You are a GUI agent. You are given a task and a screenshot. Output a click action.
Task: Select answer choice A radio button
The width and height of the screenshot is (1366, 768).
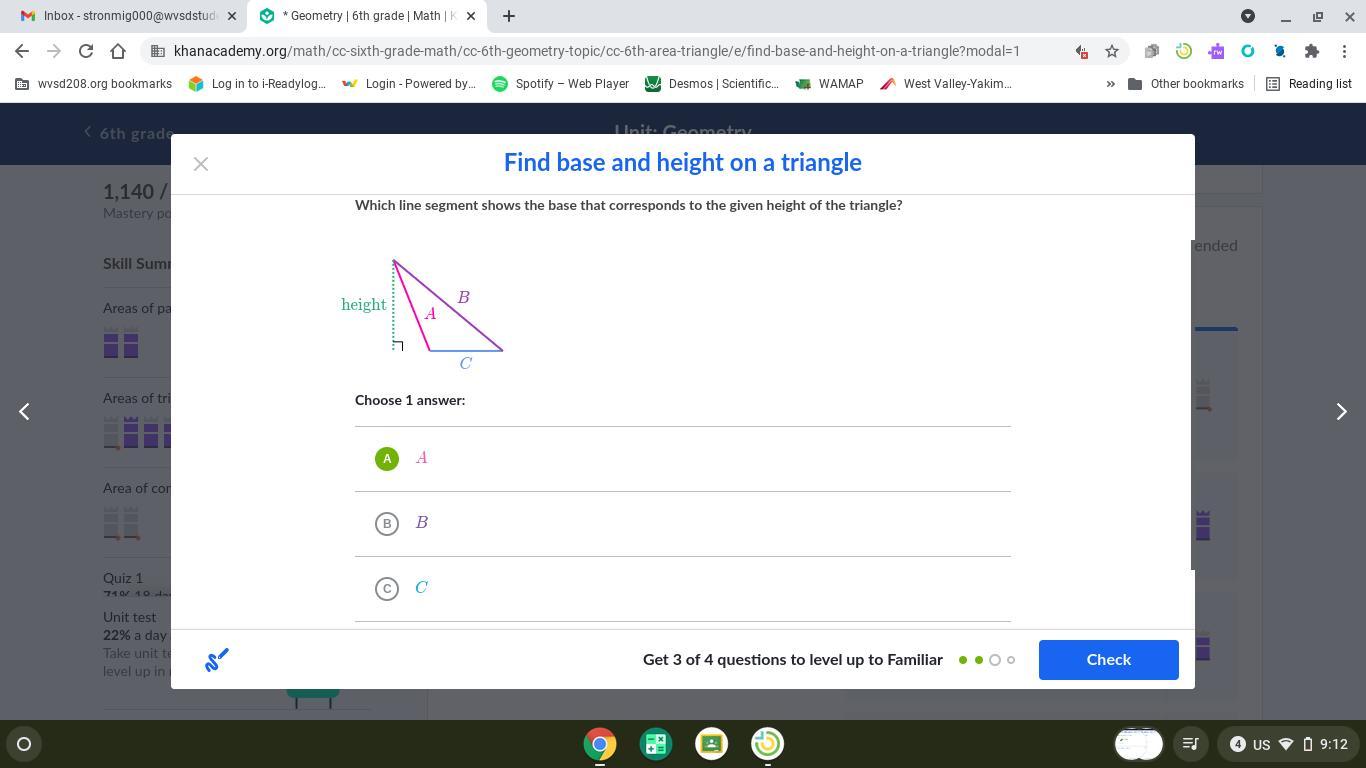click(x=387, y=459)
